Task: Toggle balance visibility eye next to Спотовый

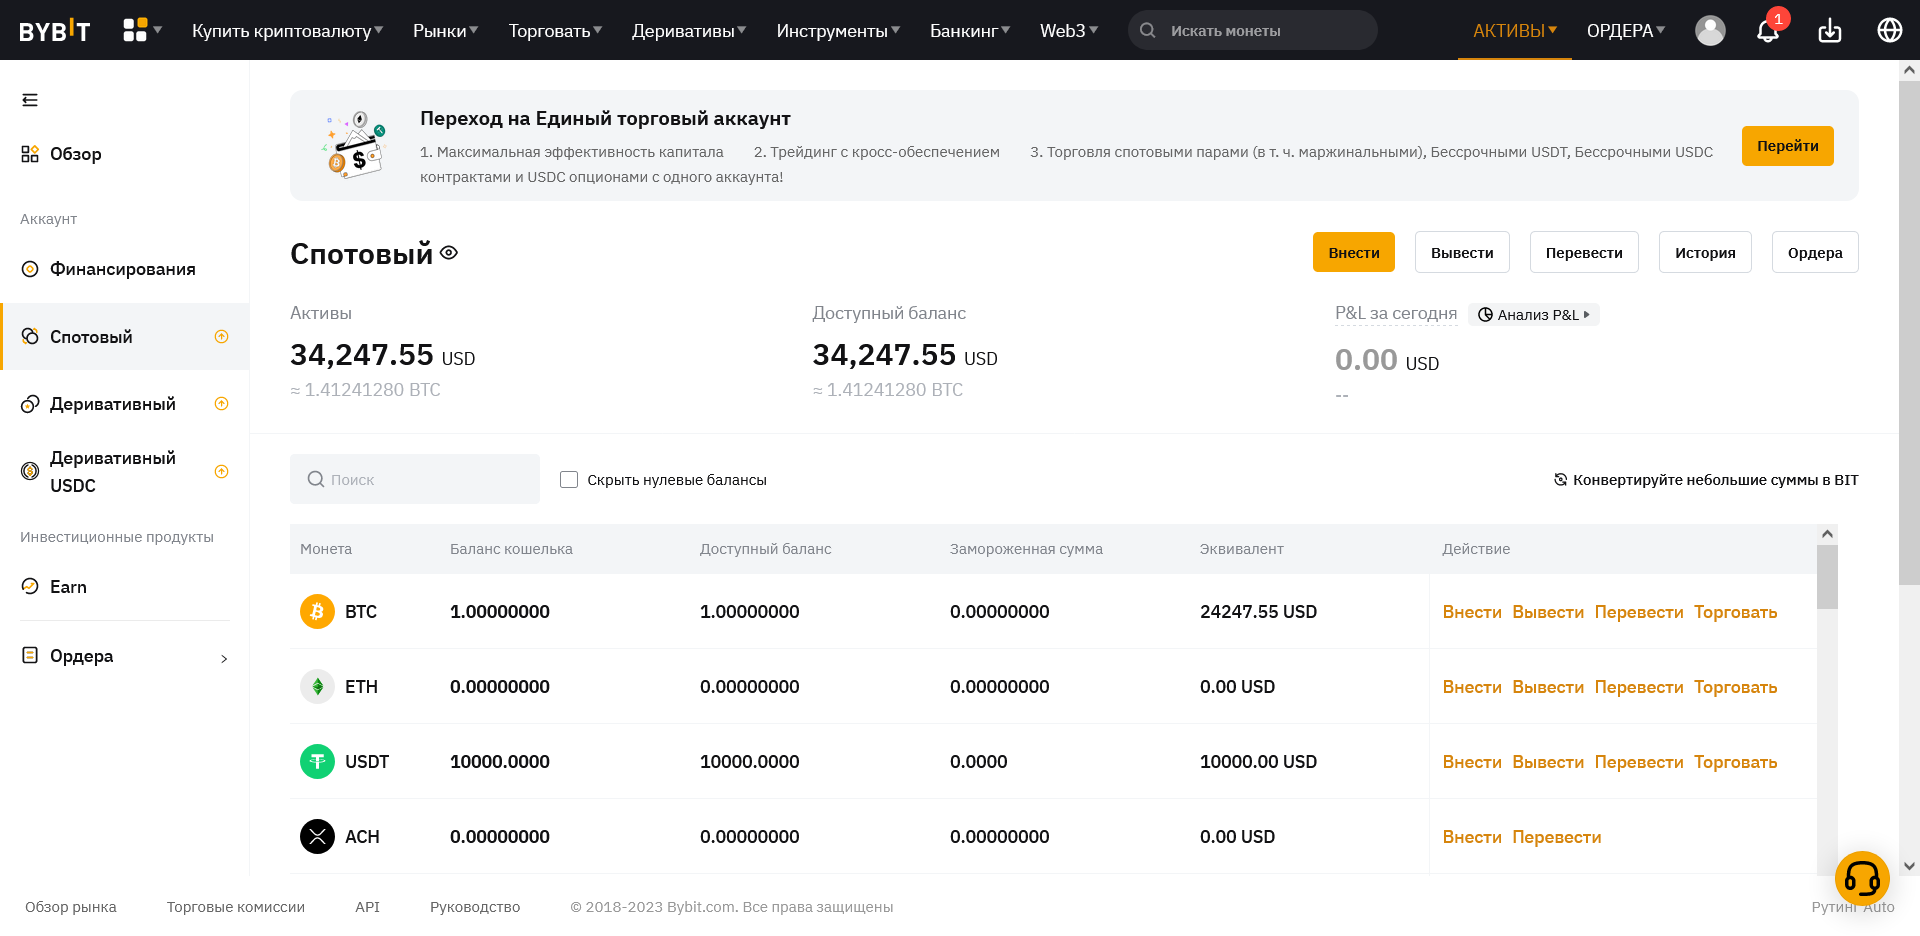Action: tap(449, 253)
